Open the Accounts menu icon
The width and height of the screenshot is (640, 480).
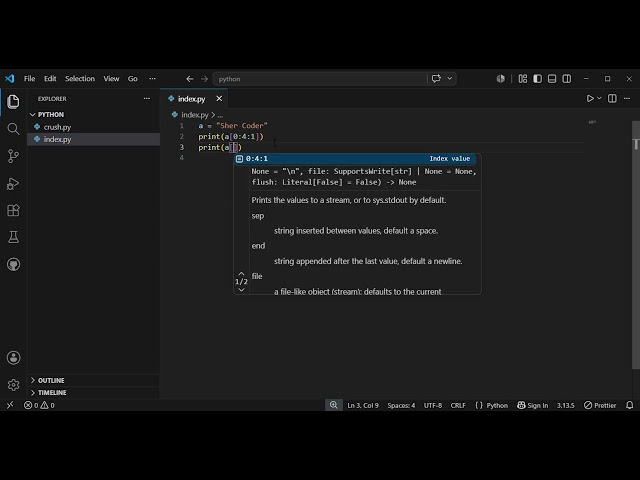coord(13,358)
